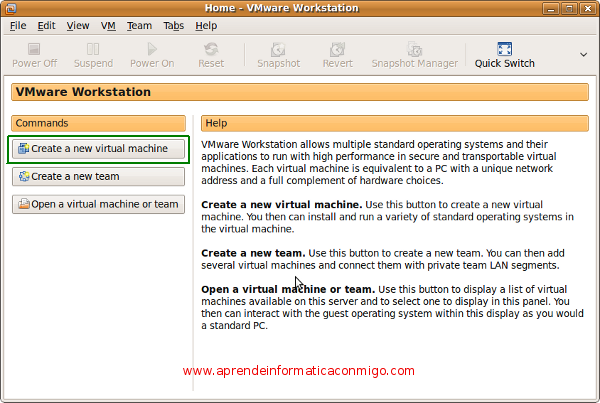Click Open a virtual machine or team
The height and width of the screenshot is (403, 600).
[98, 204]
